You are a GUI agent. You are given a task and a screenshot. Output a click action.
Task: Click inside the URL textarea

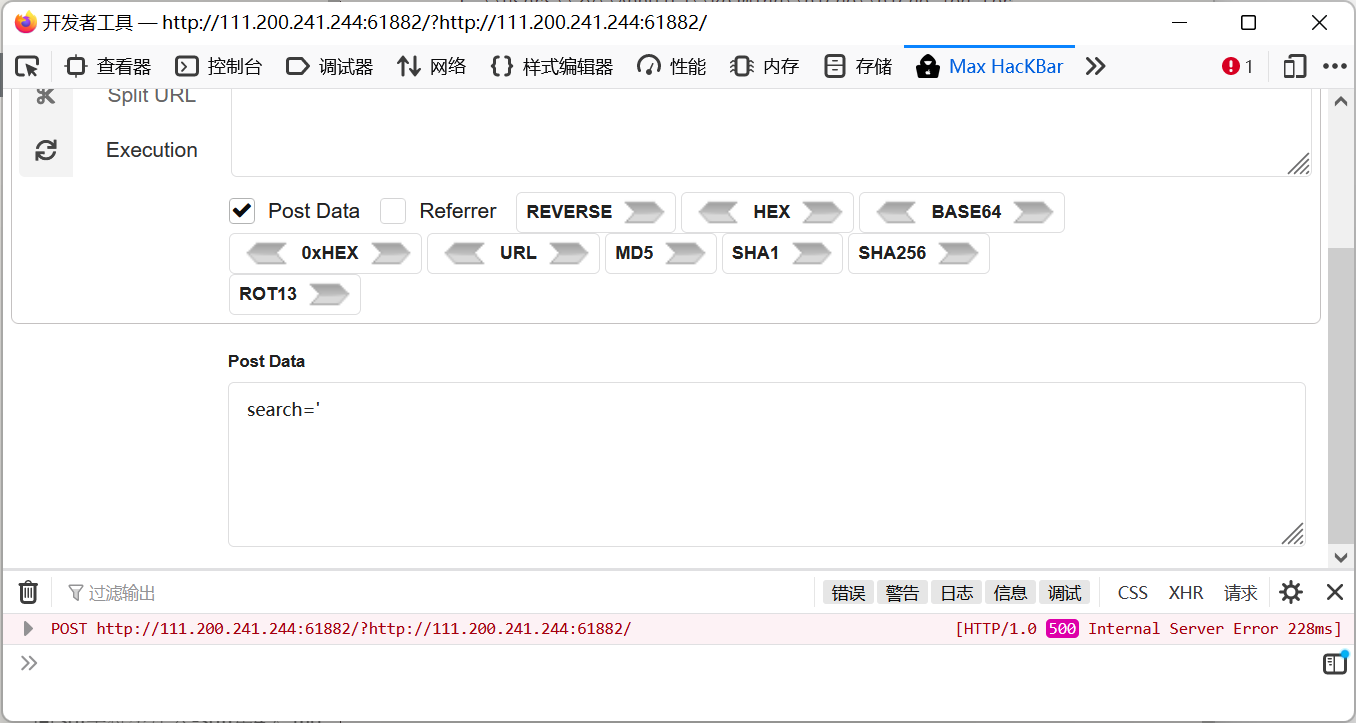(x=771, y=132)
